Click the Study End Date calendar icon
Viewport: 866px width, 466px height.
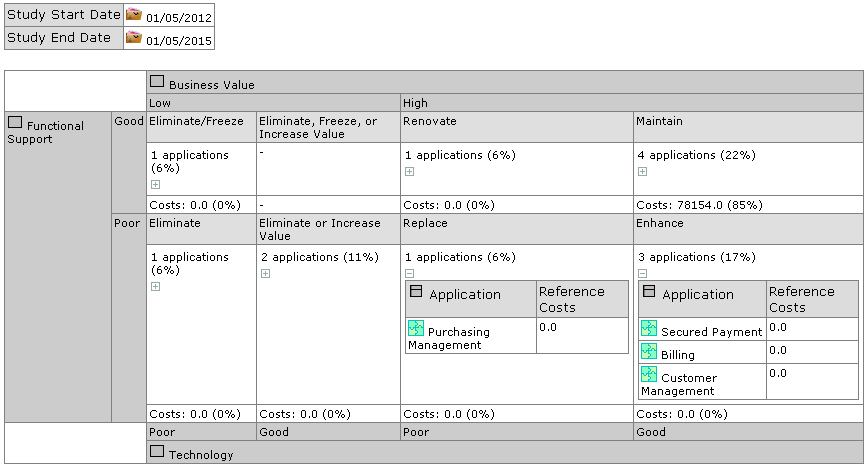pos(133,38)
